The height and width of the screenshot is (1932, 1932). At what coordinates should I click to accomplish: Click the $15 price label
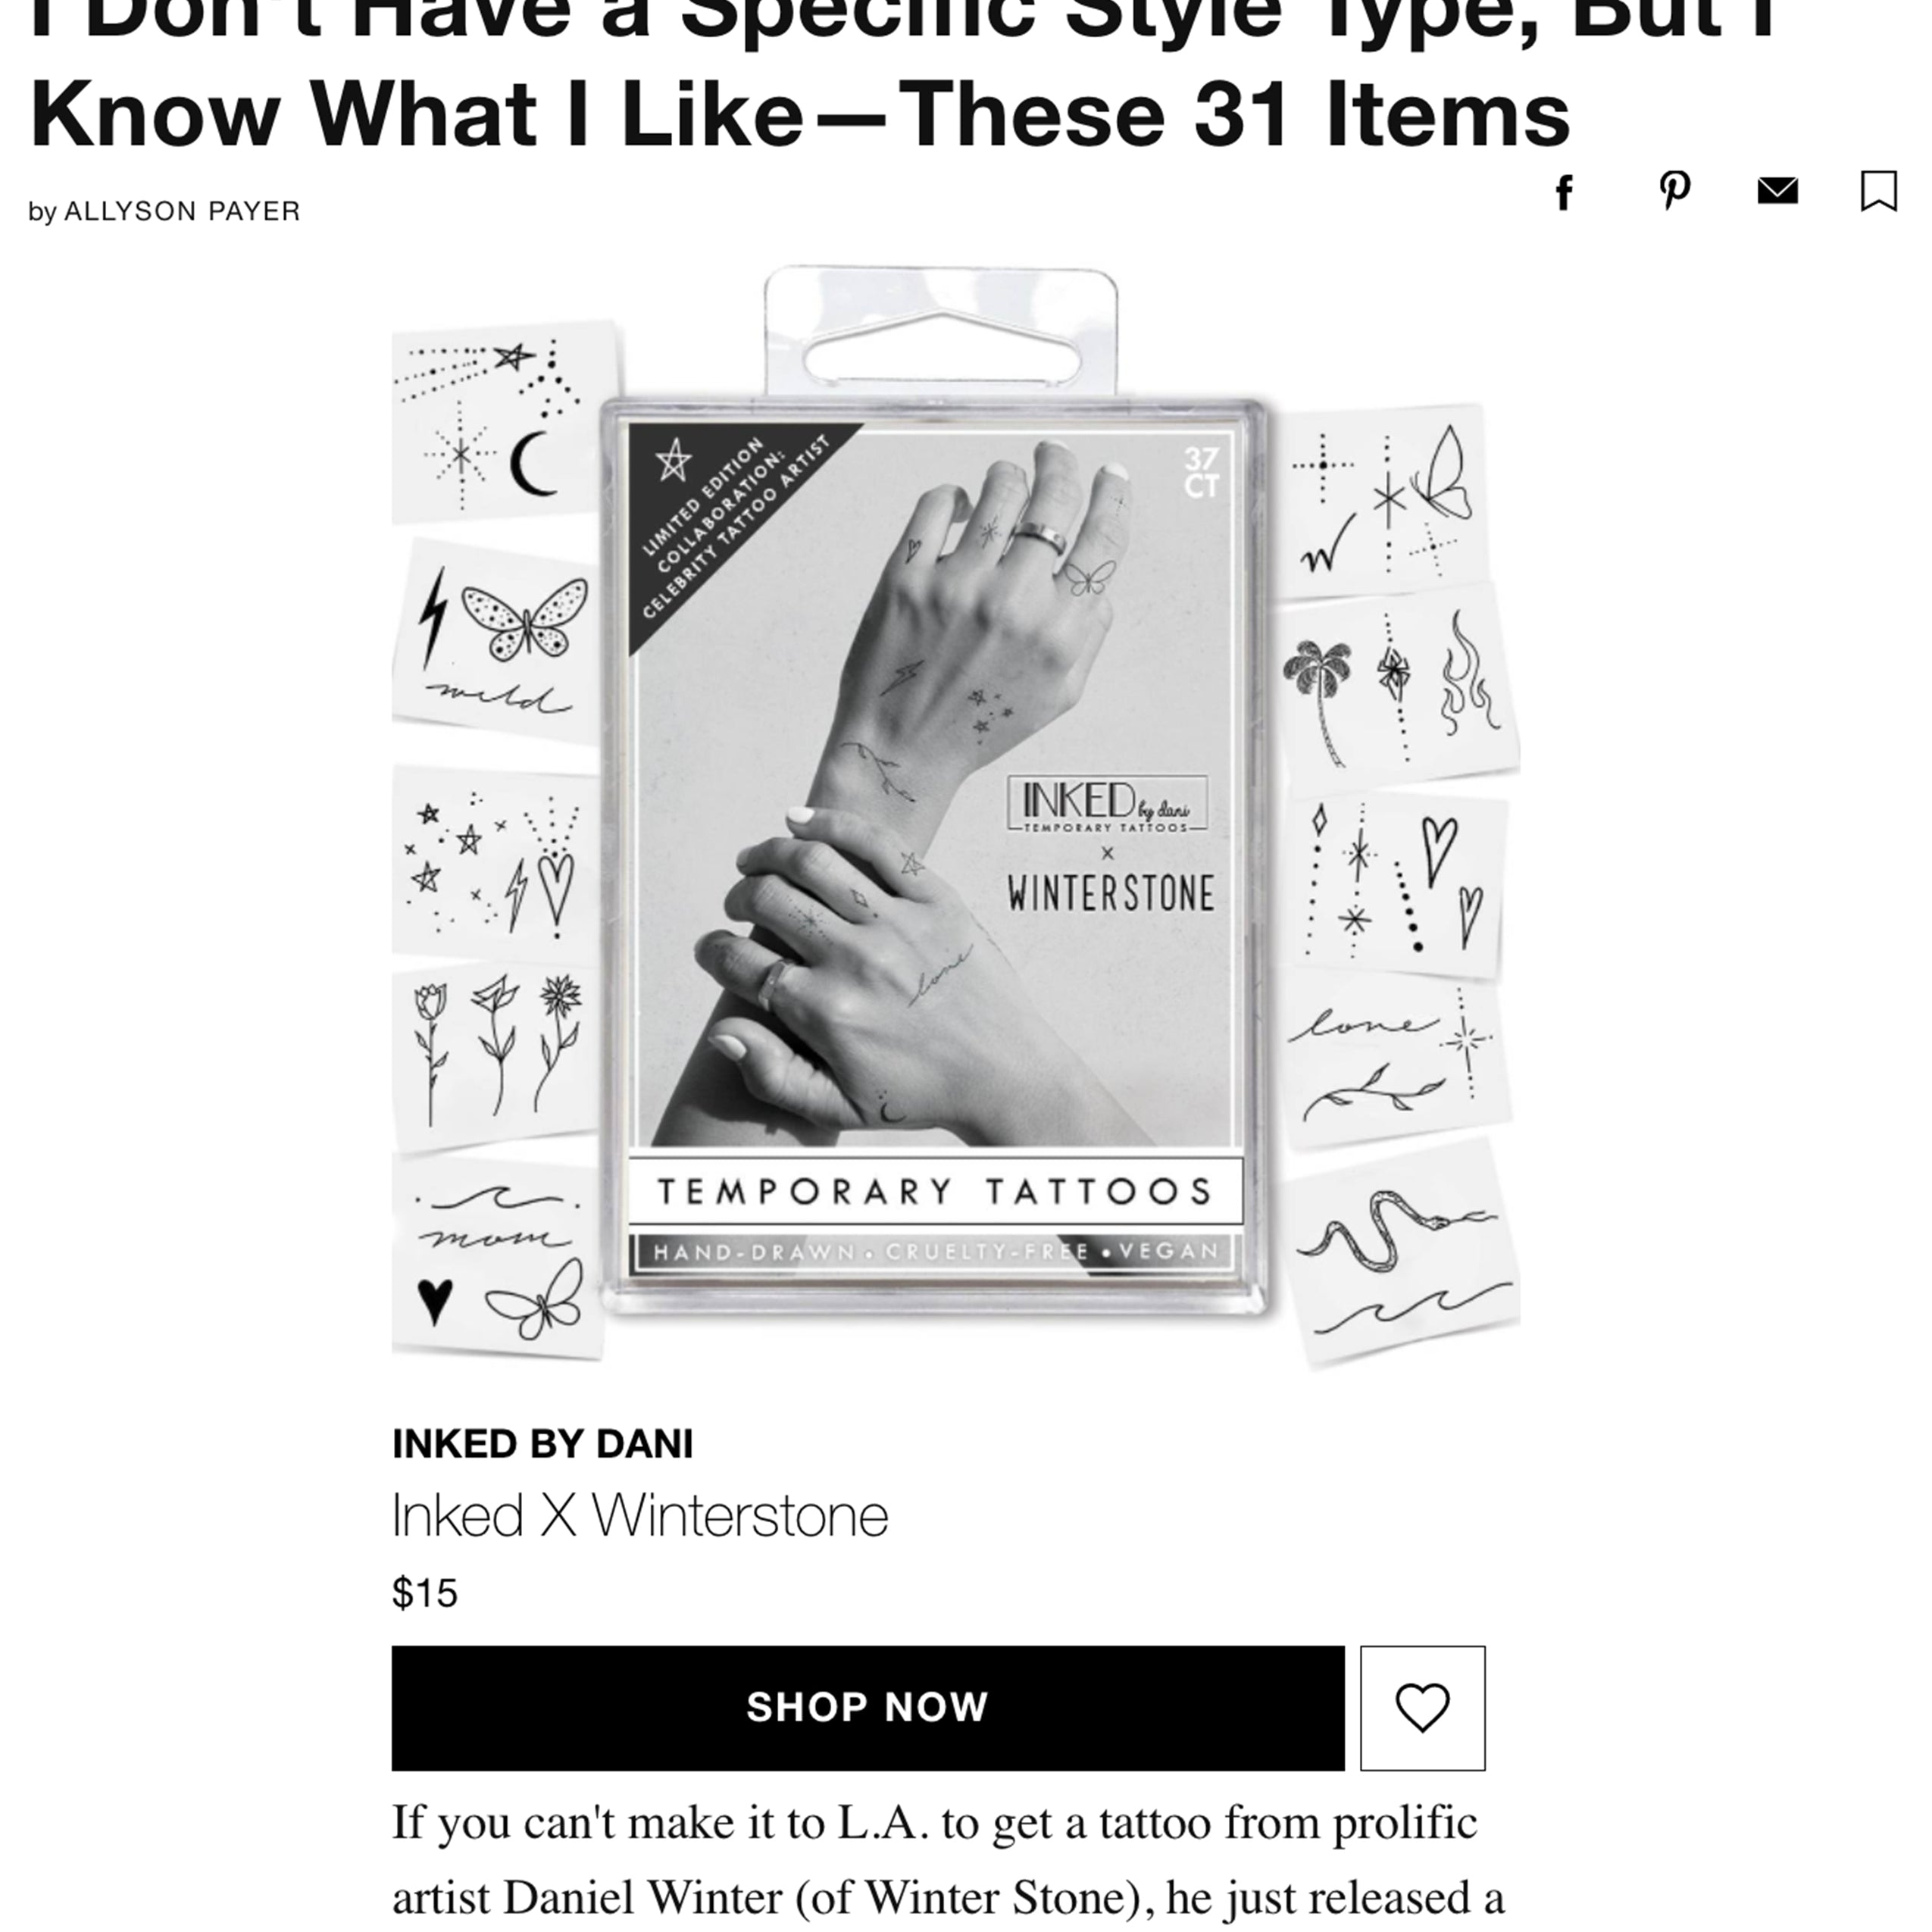[425, 1593]
